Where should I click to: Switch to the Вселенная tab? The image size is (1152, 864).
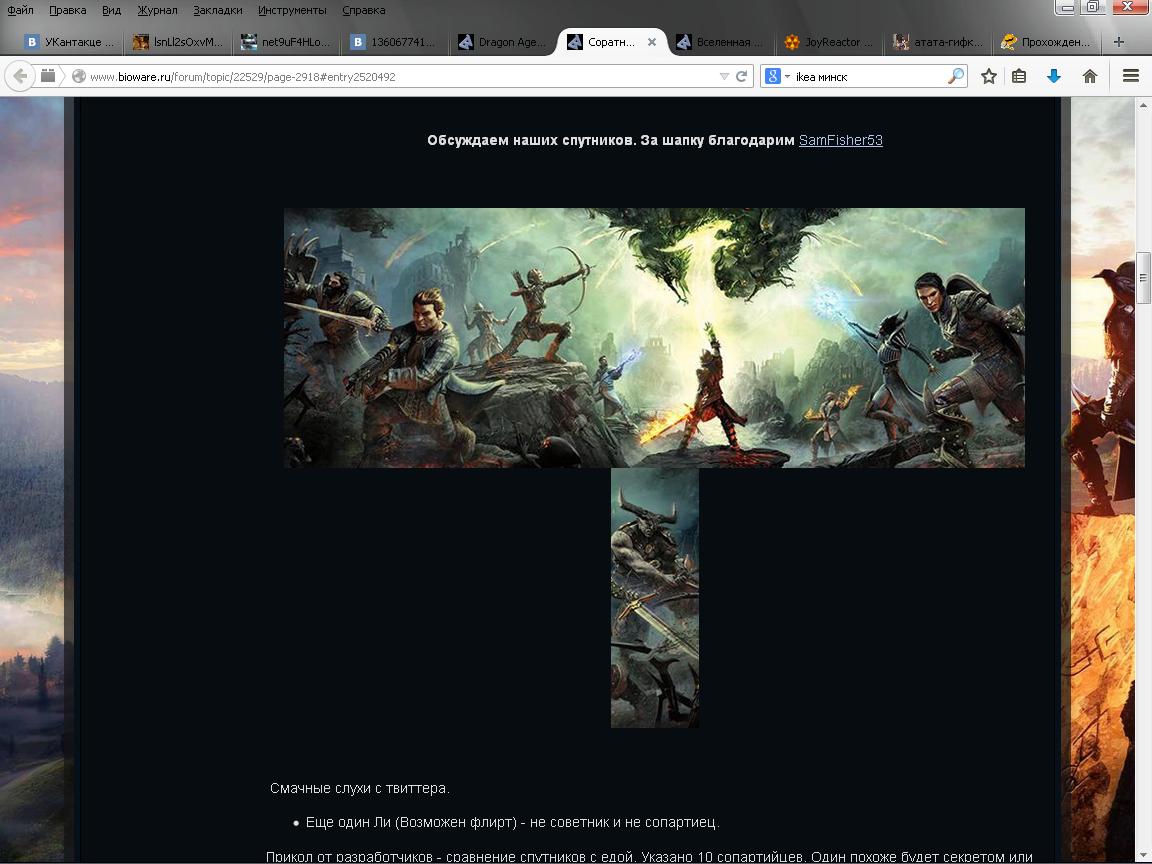tap(721, 42)
